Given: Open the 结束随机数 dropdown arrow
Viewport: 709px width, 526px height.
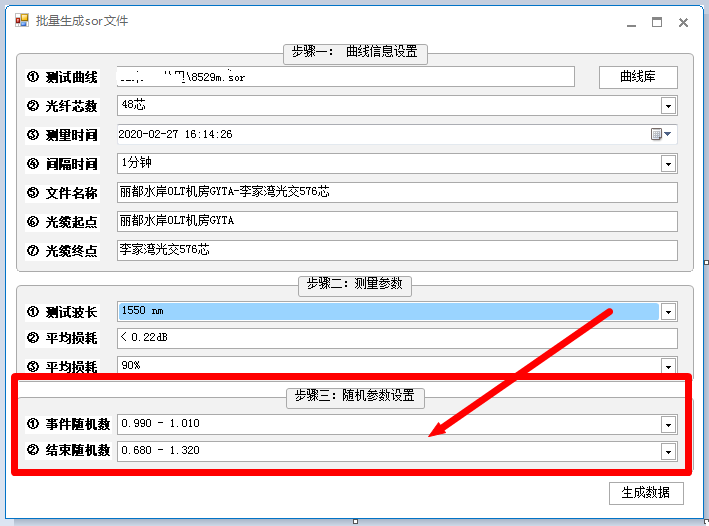Looking at the screenshot, I should (668, 451).
